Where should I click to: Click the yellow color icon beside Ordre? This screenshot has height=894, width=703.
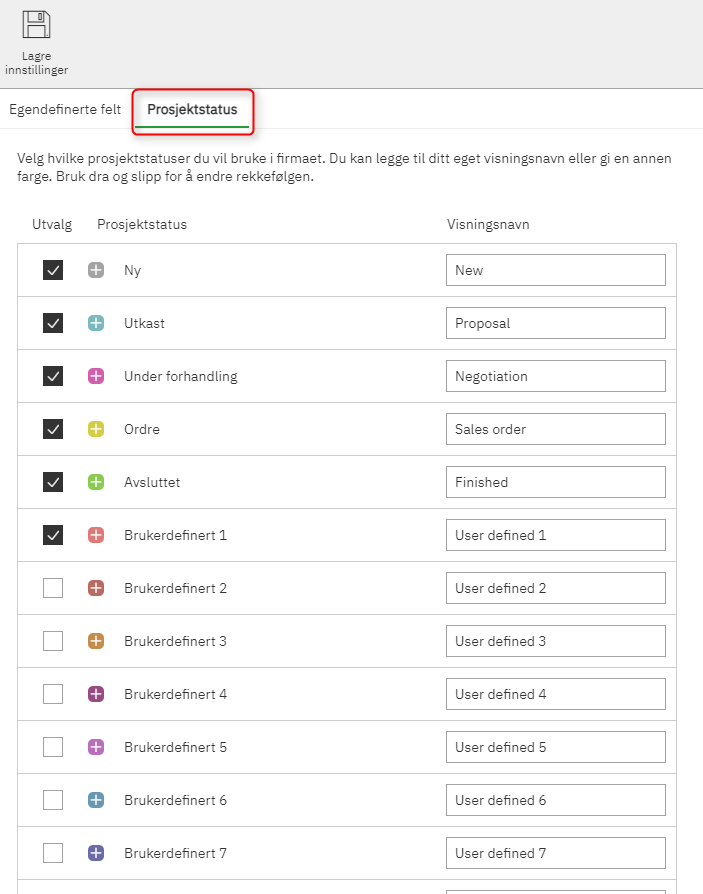(96, 429)
